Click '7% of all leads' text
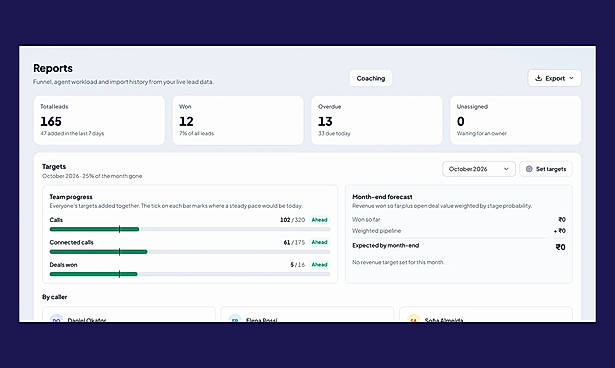 (197, 133)
